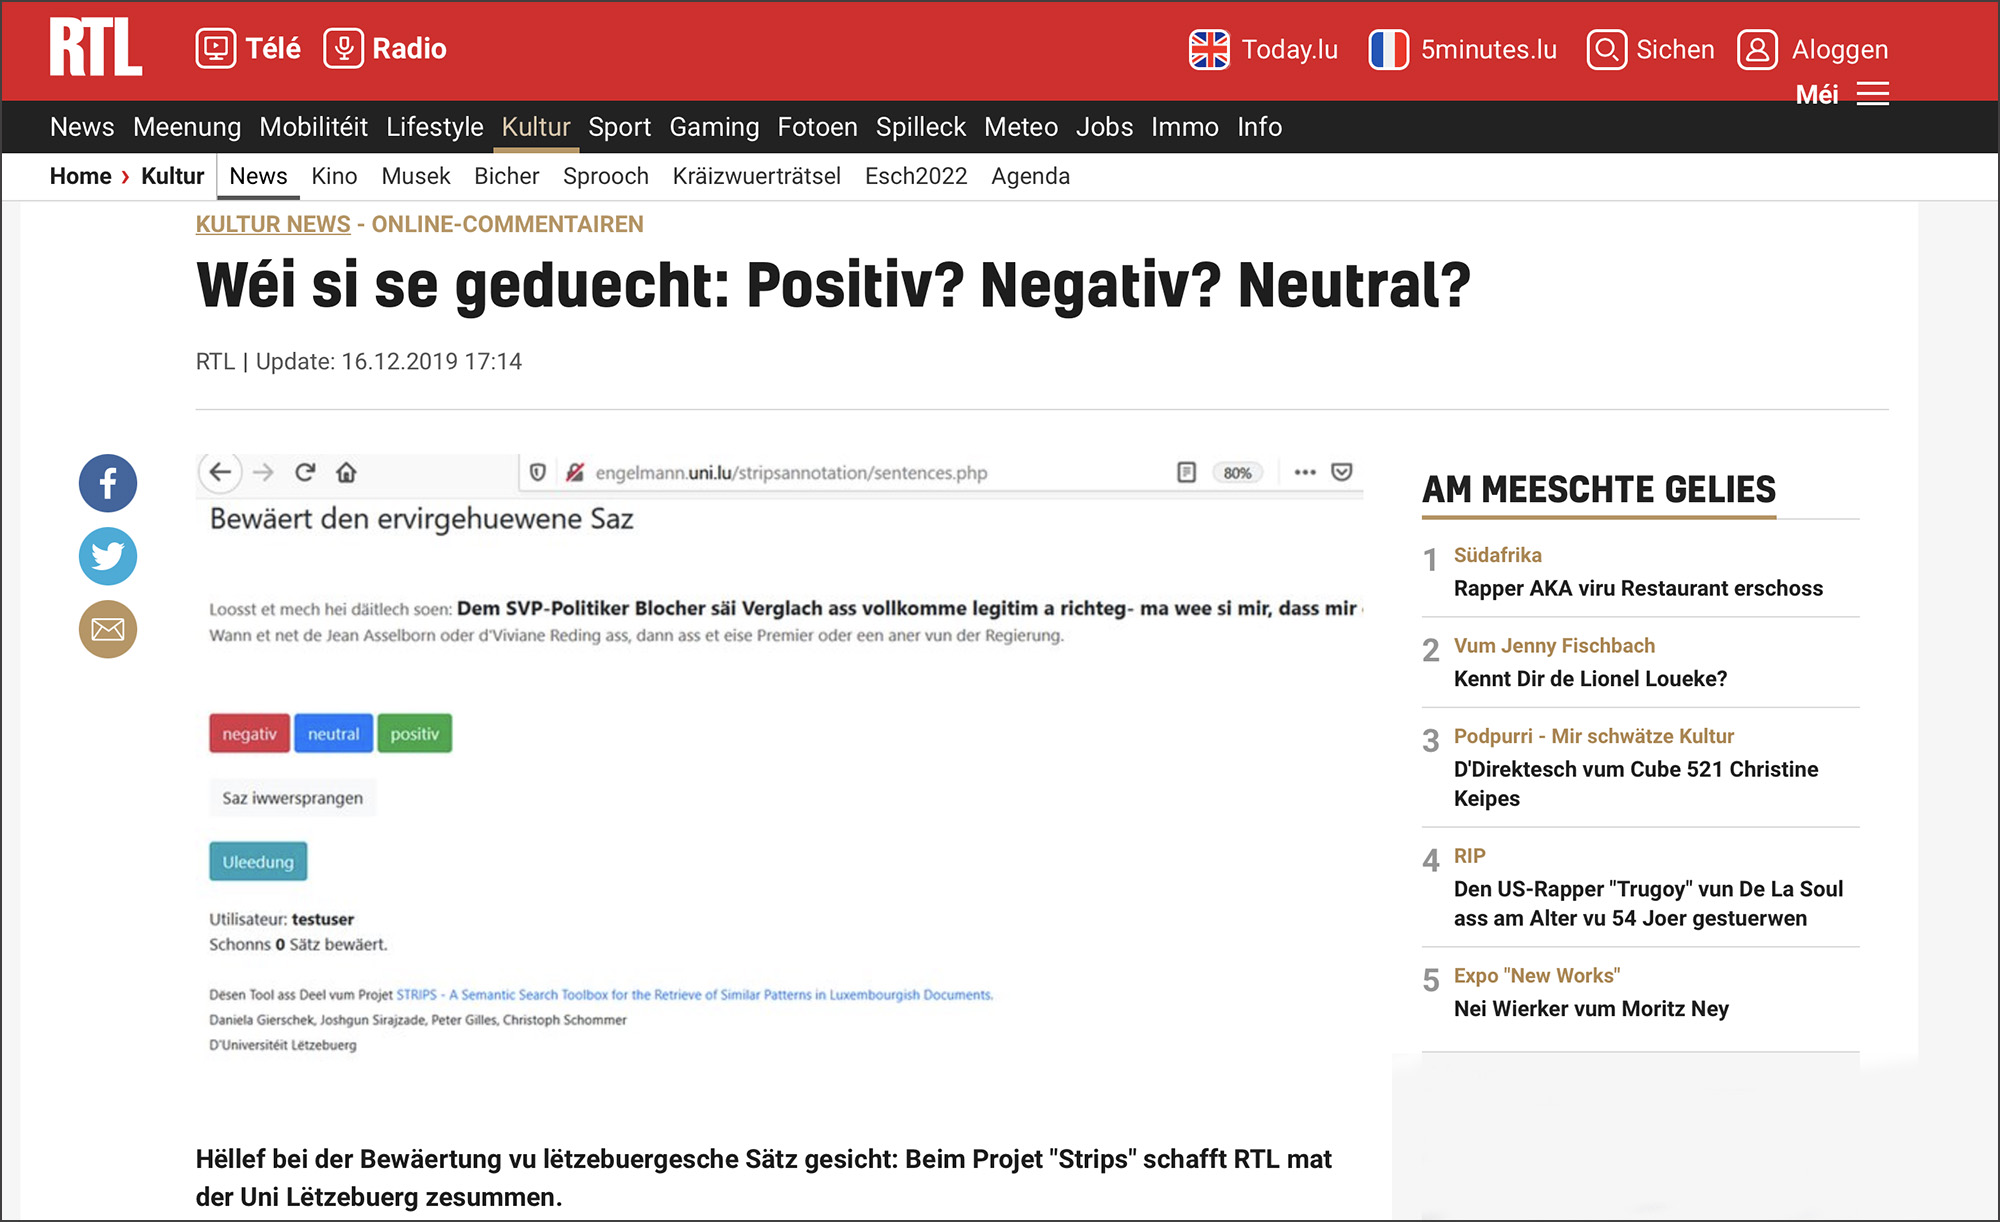
Task: Open Rapper AKA viru Restaurant erschoss article
Action: (x=1638, y=588)
